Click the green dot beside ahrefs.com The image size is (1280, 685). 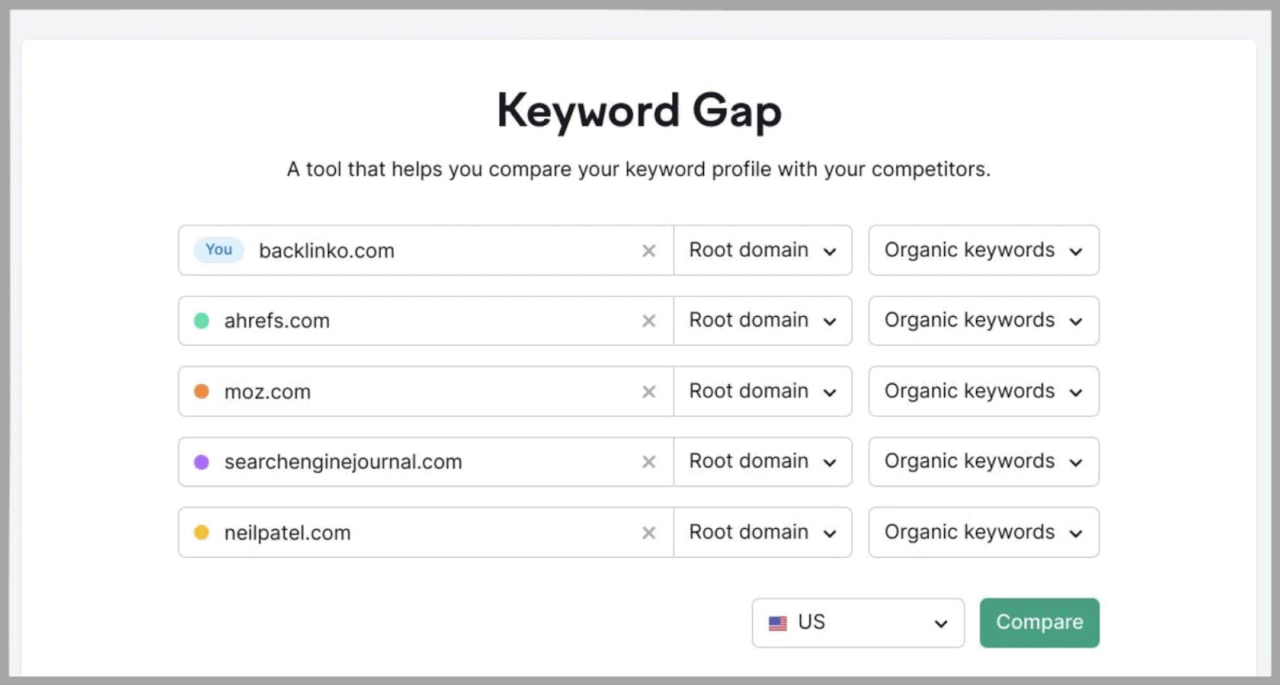[201, 321]
